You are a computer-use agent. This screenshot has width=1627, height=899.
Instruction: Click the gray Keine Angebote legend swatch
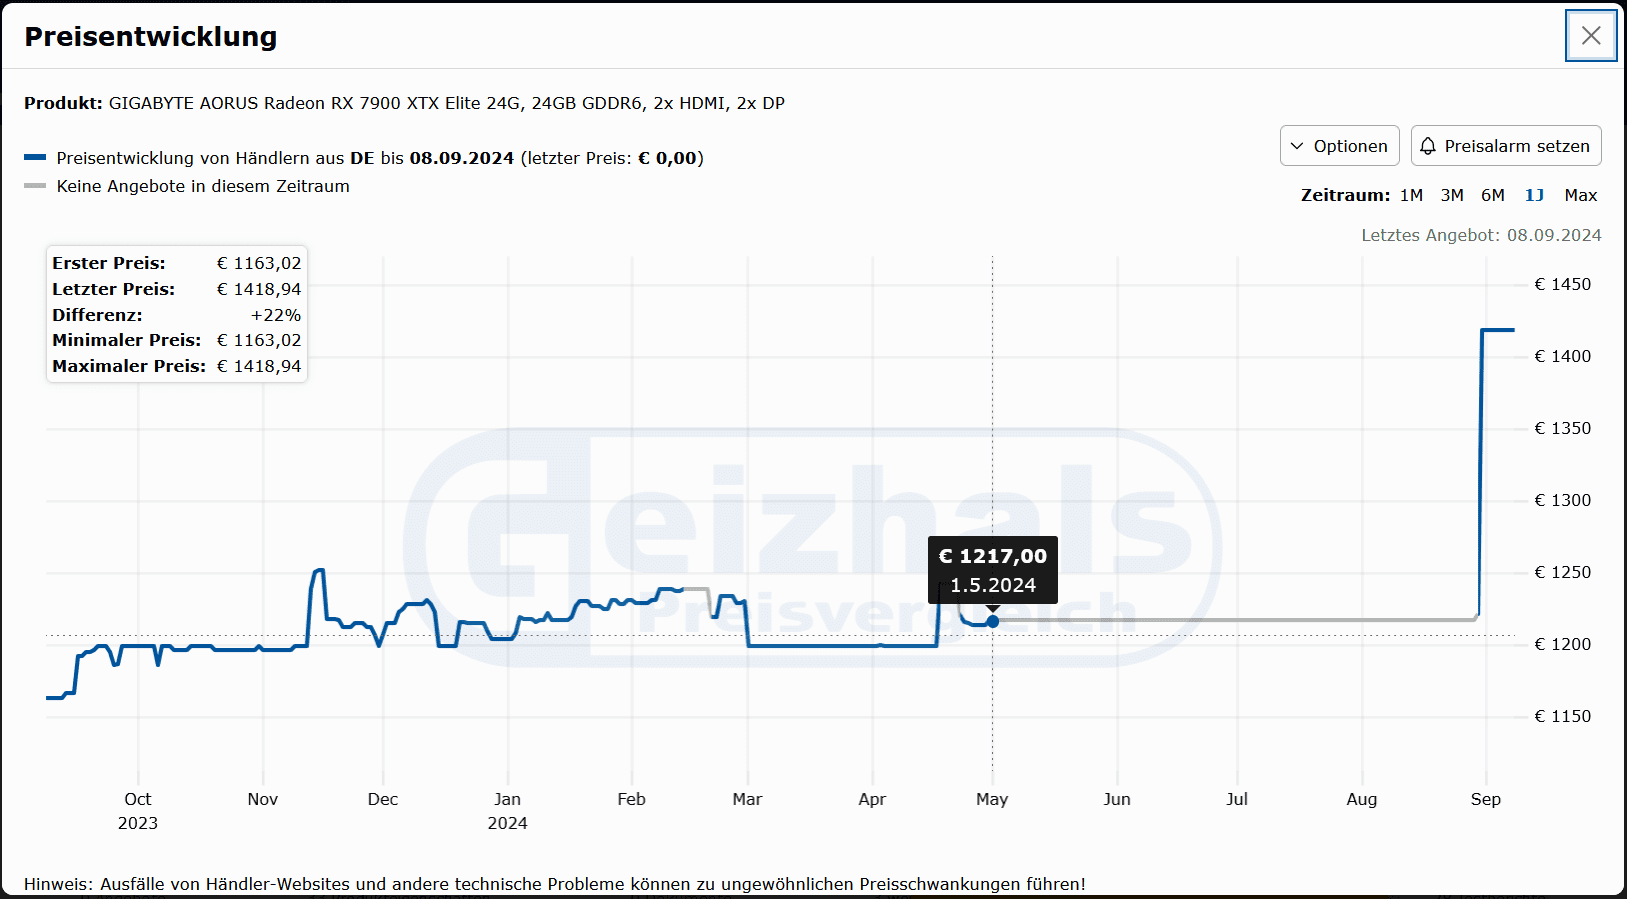pos(35,186)
